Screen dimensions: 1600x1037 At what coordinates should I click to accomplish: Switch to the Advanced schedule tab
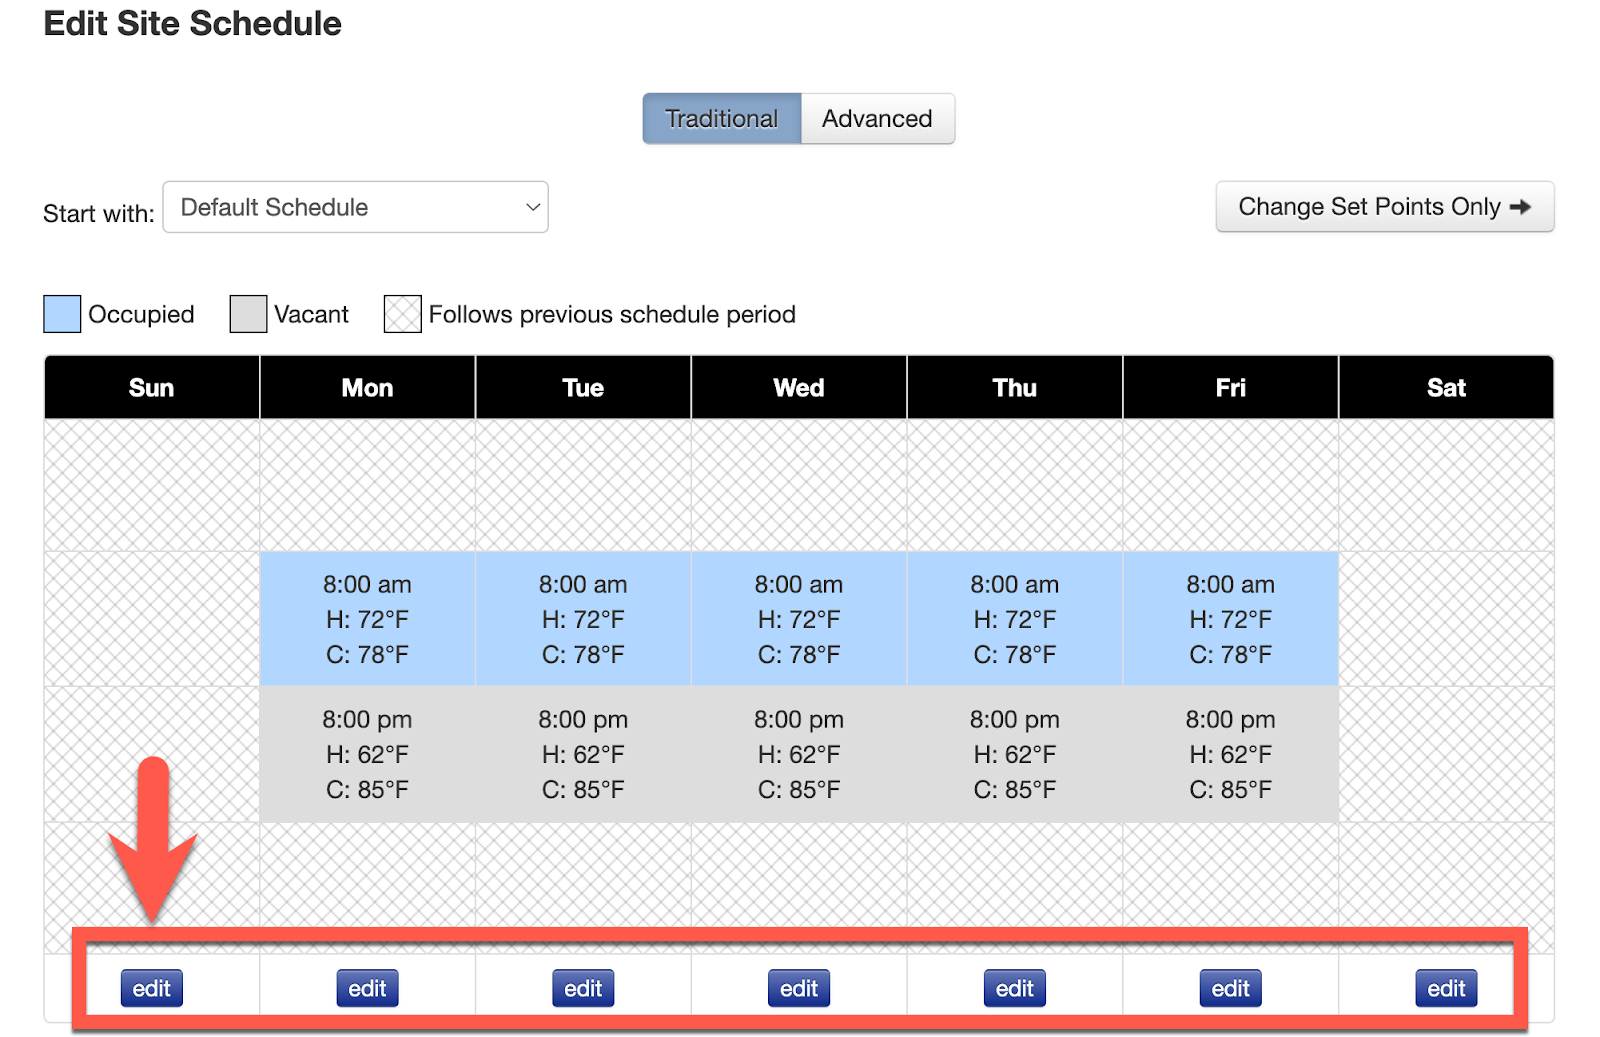pos(876,119)
